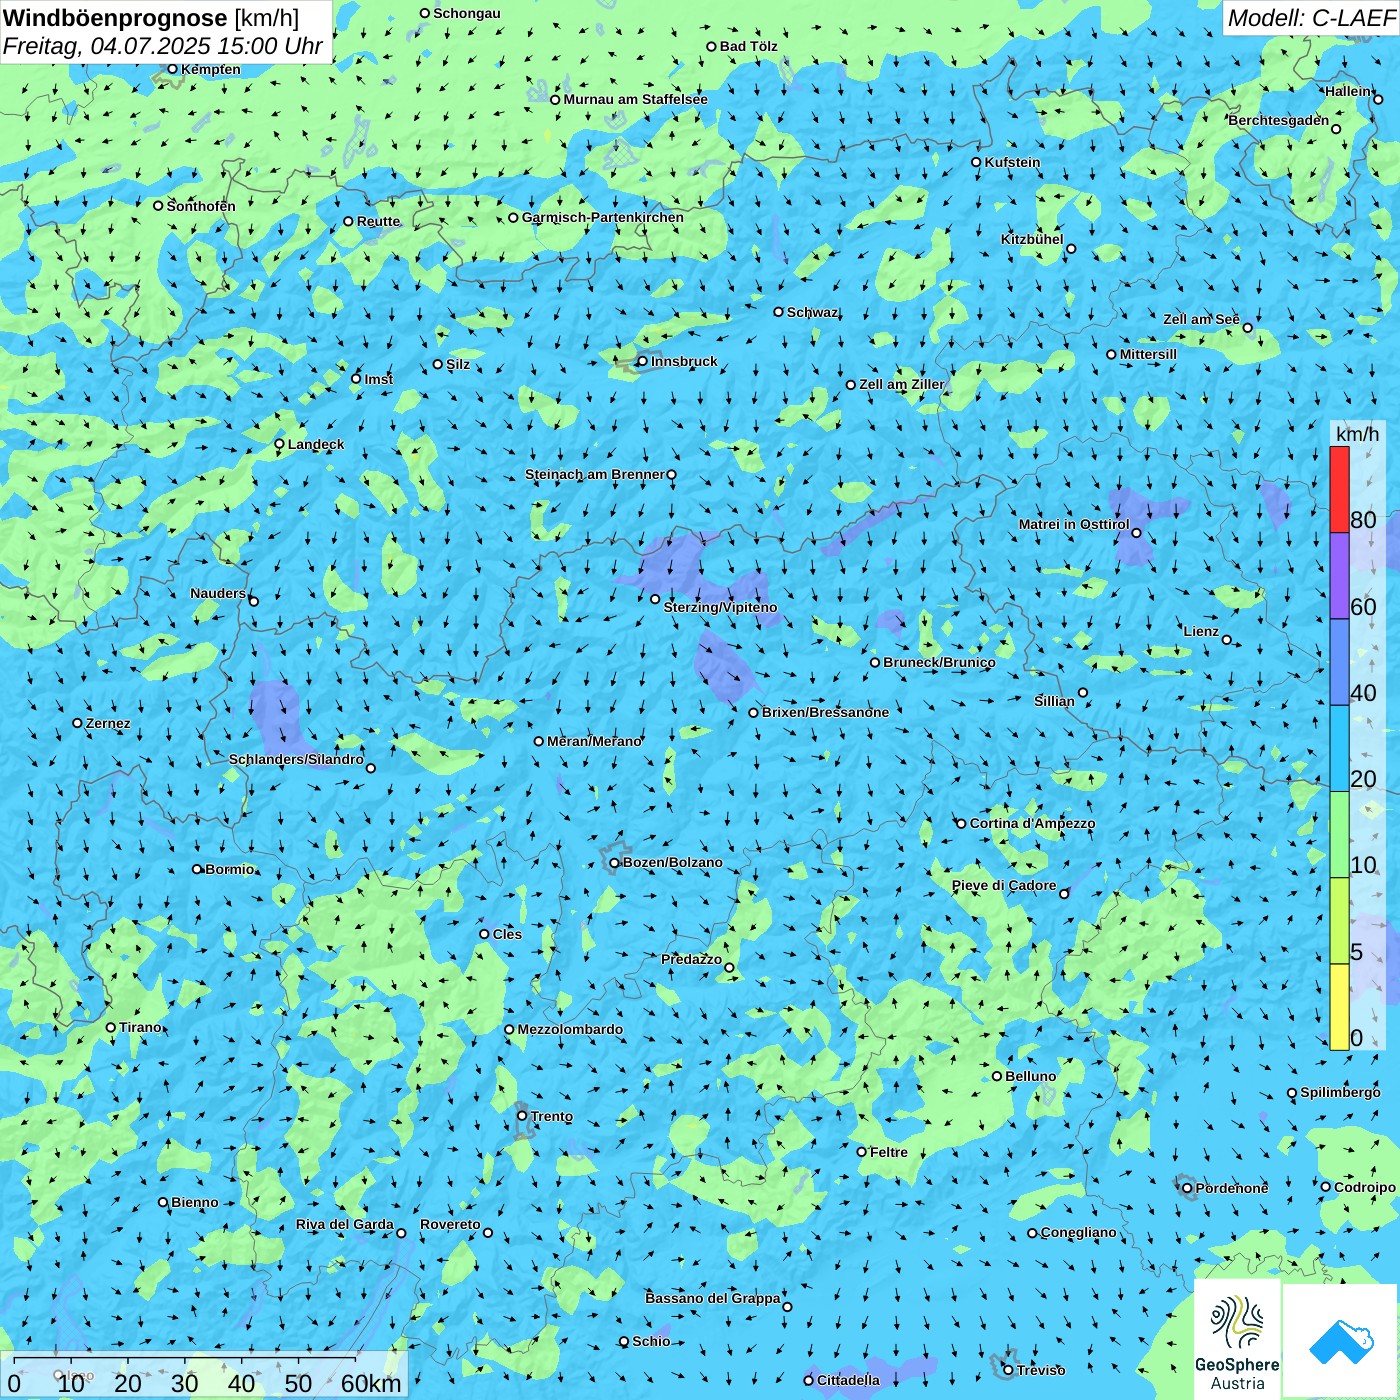Select the Lienz city label
This screenshot has width=1400, height=1400.
1201,631
